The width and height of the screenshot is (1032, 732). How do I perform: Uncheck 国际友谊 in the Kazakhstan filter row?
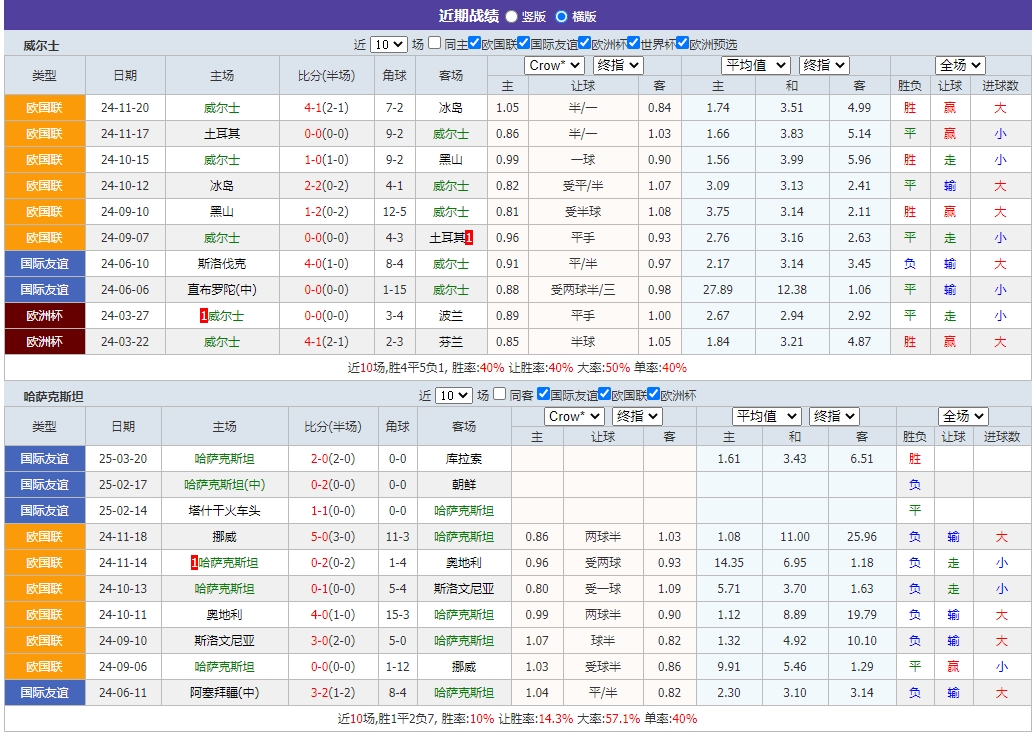point(542,395)
